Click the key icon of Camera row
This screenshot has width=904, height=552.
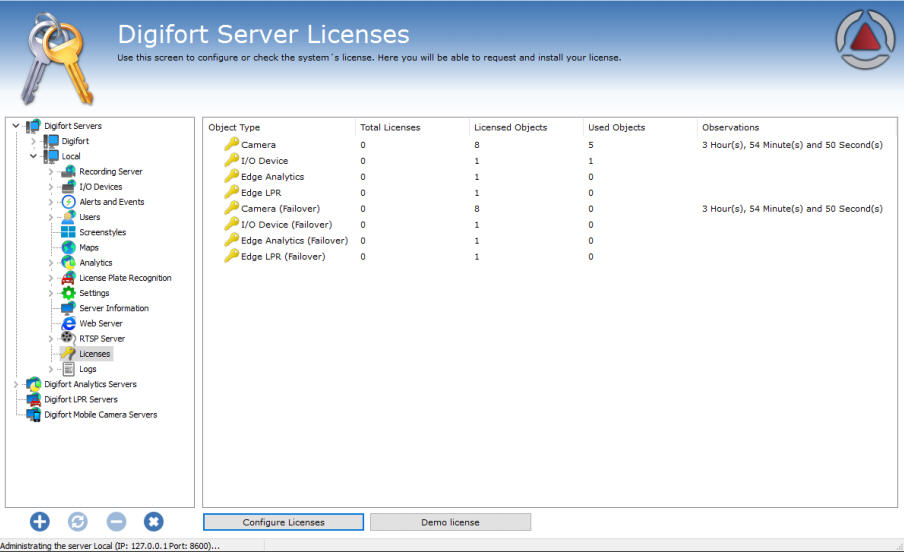click(232, 144)
